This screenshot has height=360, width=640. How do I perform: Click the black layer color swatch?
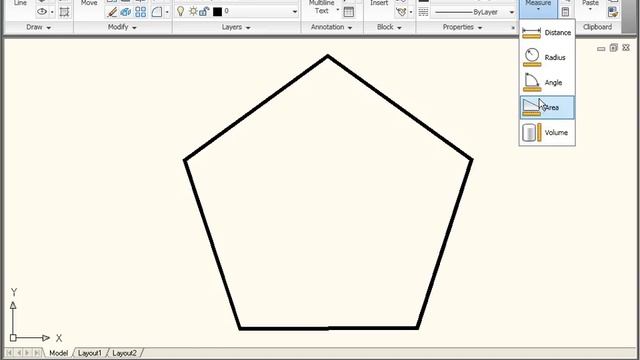[217, 11]
